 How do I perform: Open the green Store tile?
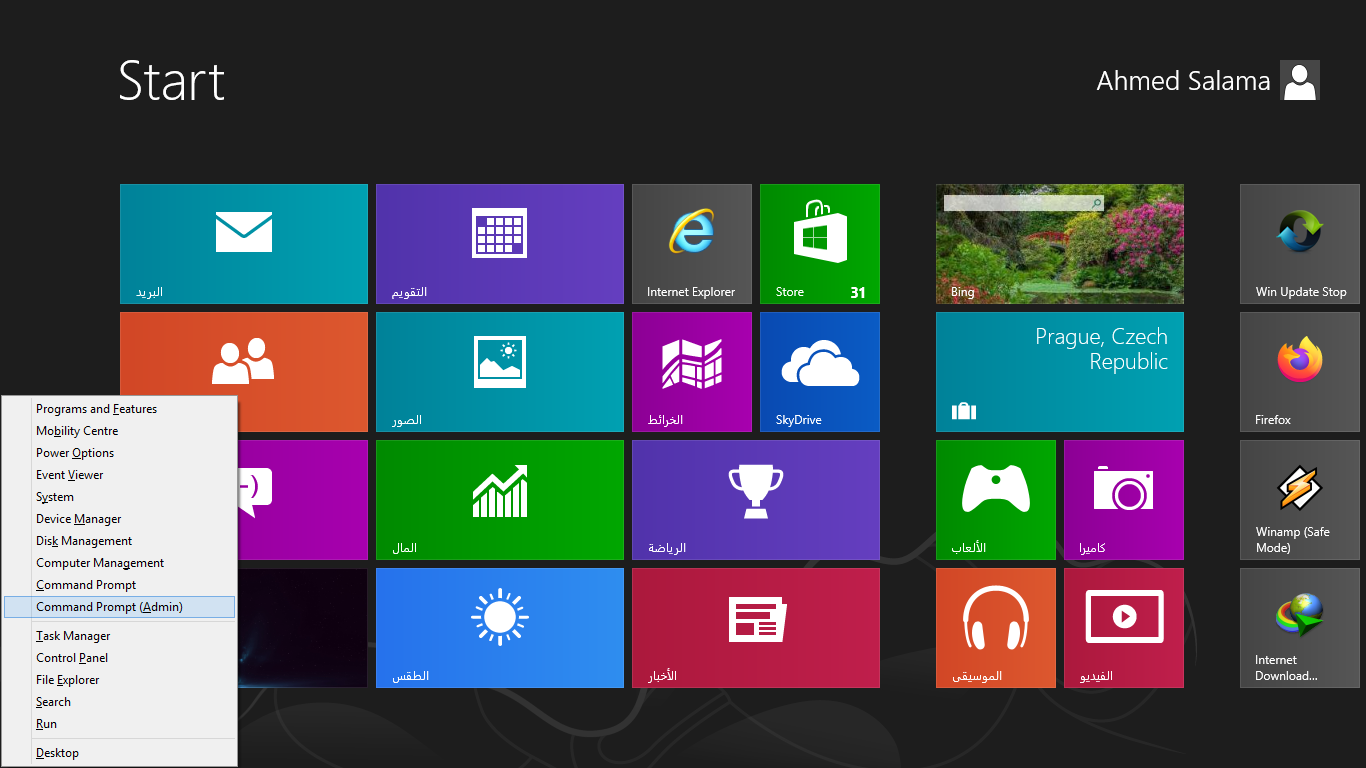coord(820,244)
